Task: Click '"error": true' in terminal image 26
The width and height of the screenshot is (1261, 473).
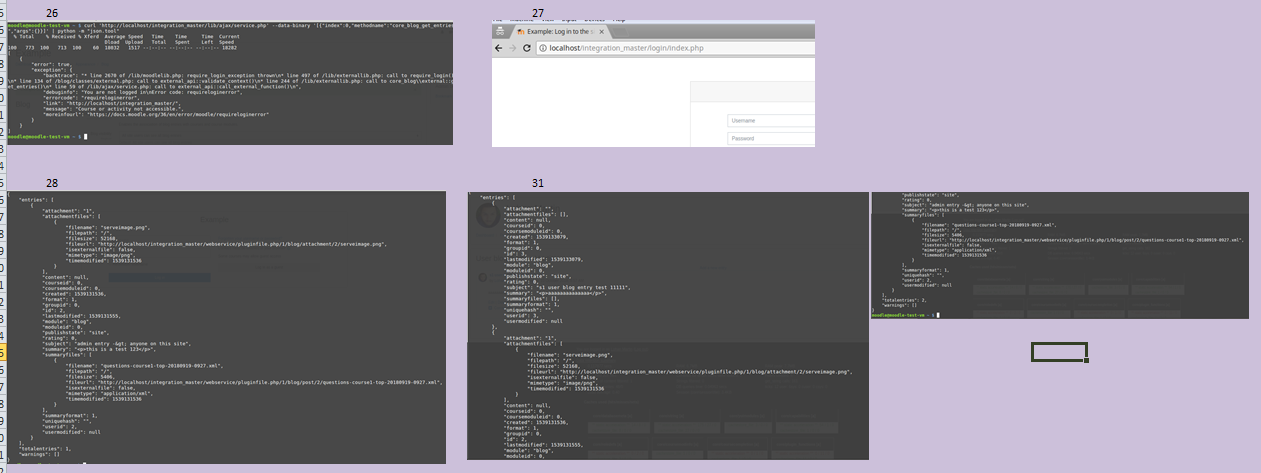Action: [x=51, y=63]
